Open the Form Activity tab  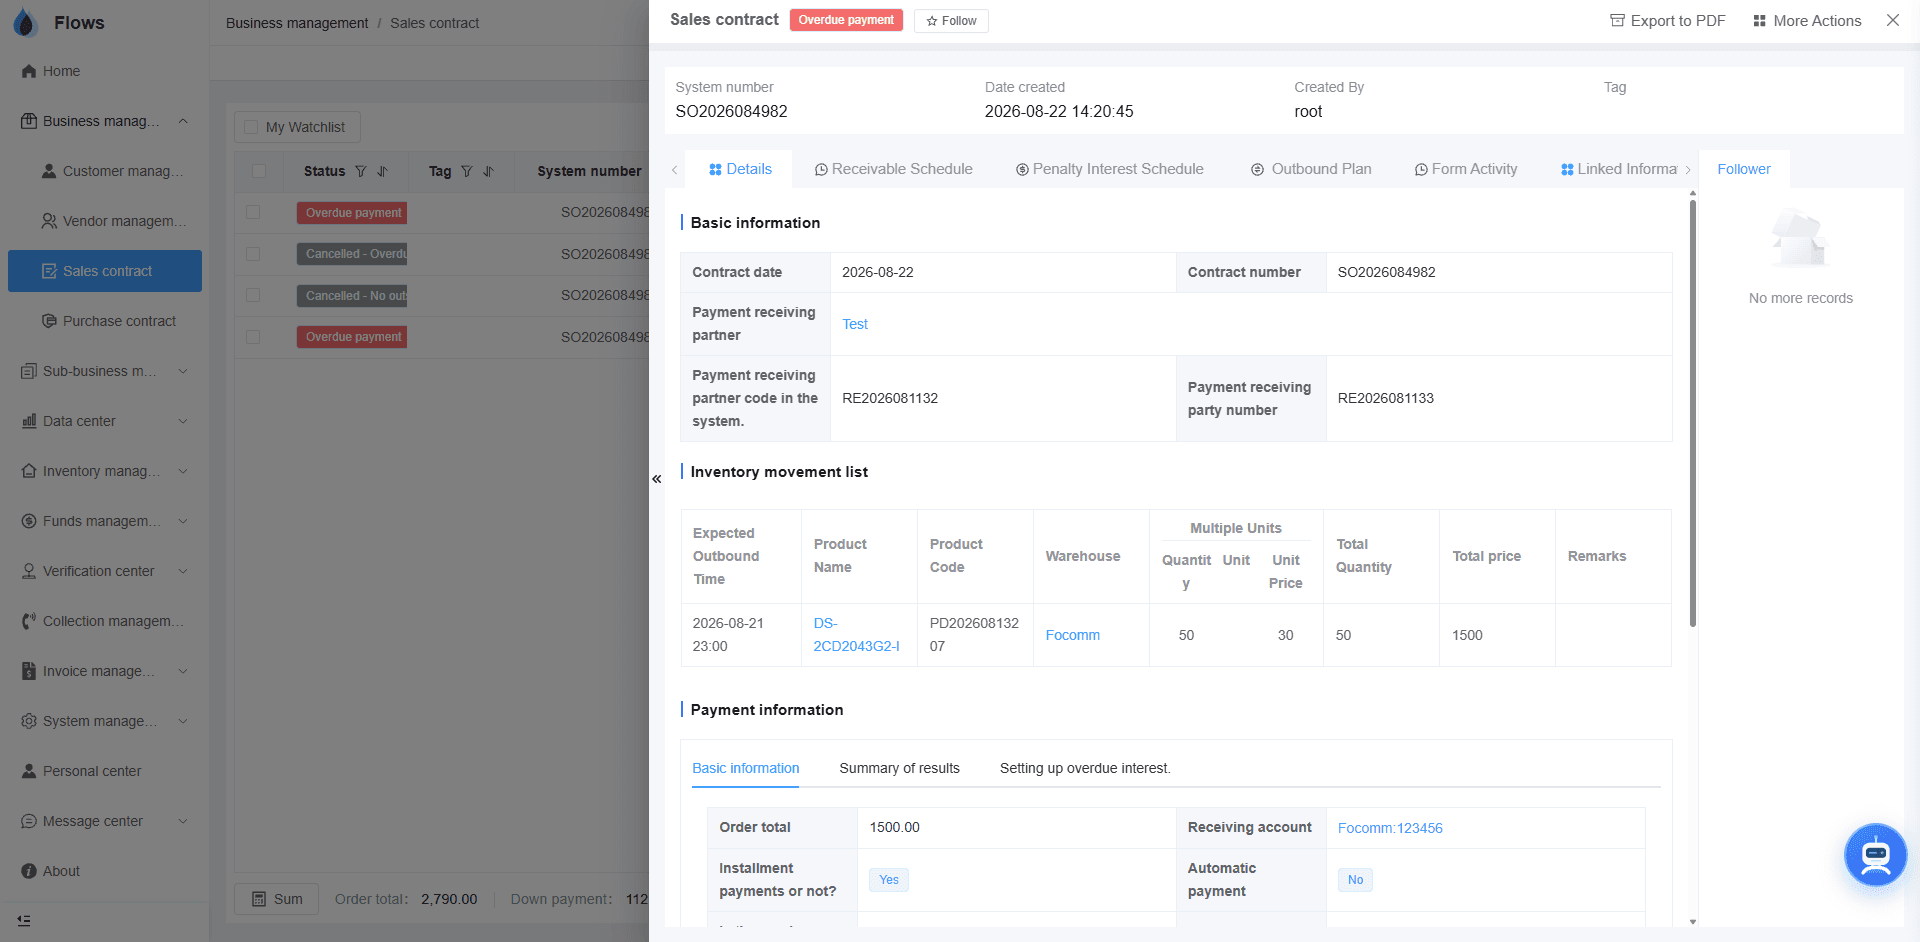tap(1466, 169)
